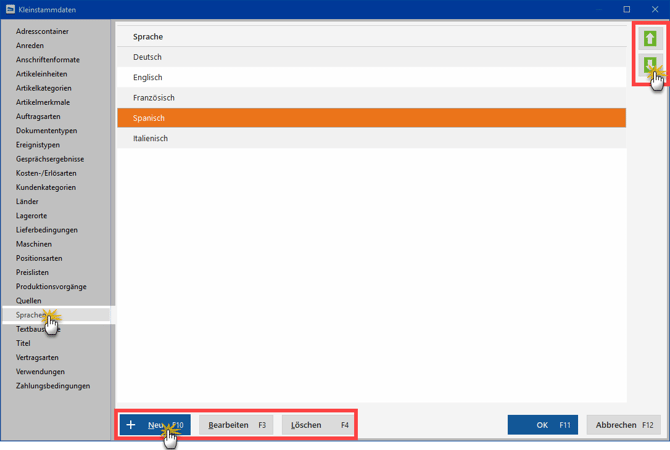Open Adresscontainer in the sidebar
Viewport: 670px width, 450px height.
click(x=42, y=31)
